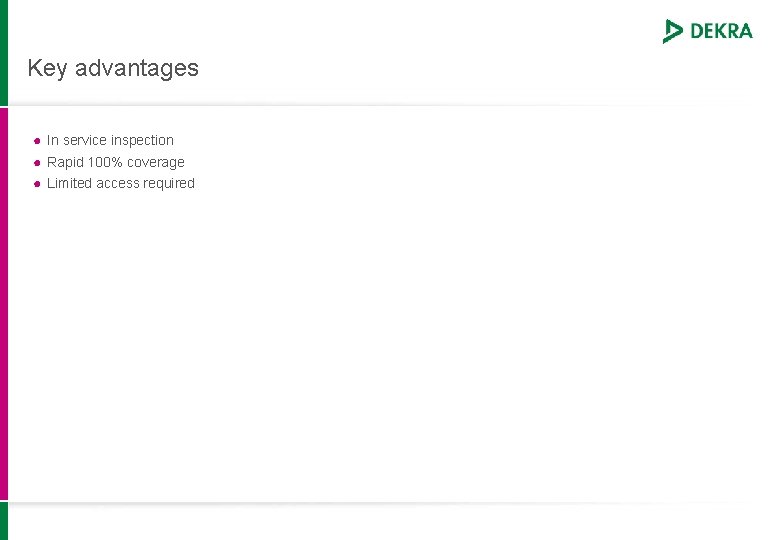
Task: Click the word "advantages" in the title
Action: coord(137,68)
